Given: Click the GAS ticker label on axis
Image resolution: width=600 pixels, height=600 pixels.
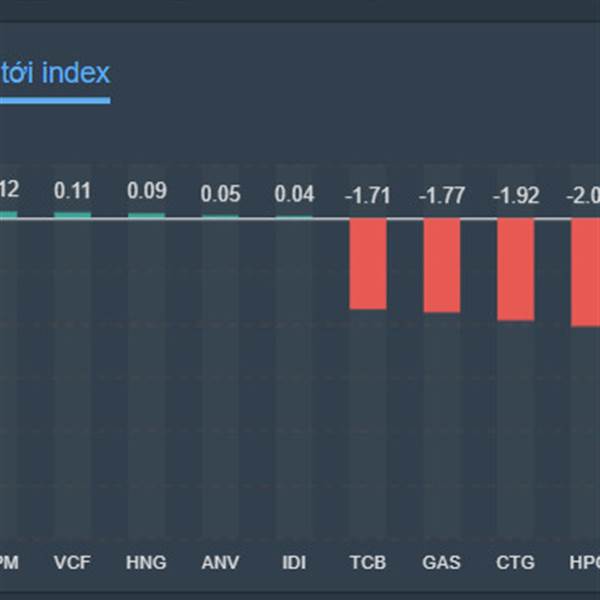Looking at the screenshot, I should 442,561.
